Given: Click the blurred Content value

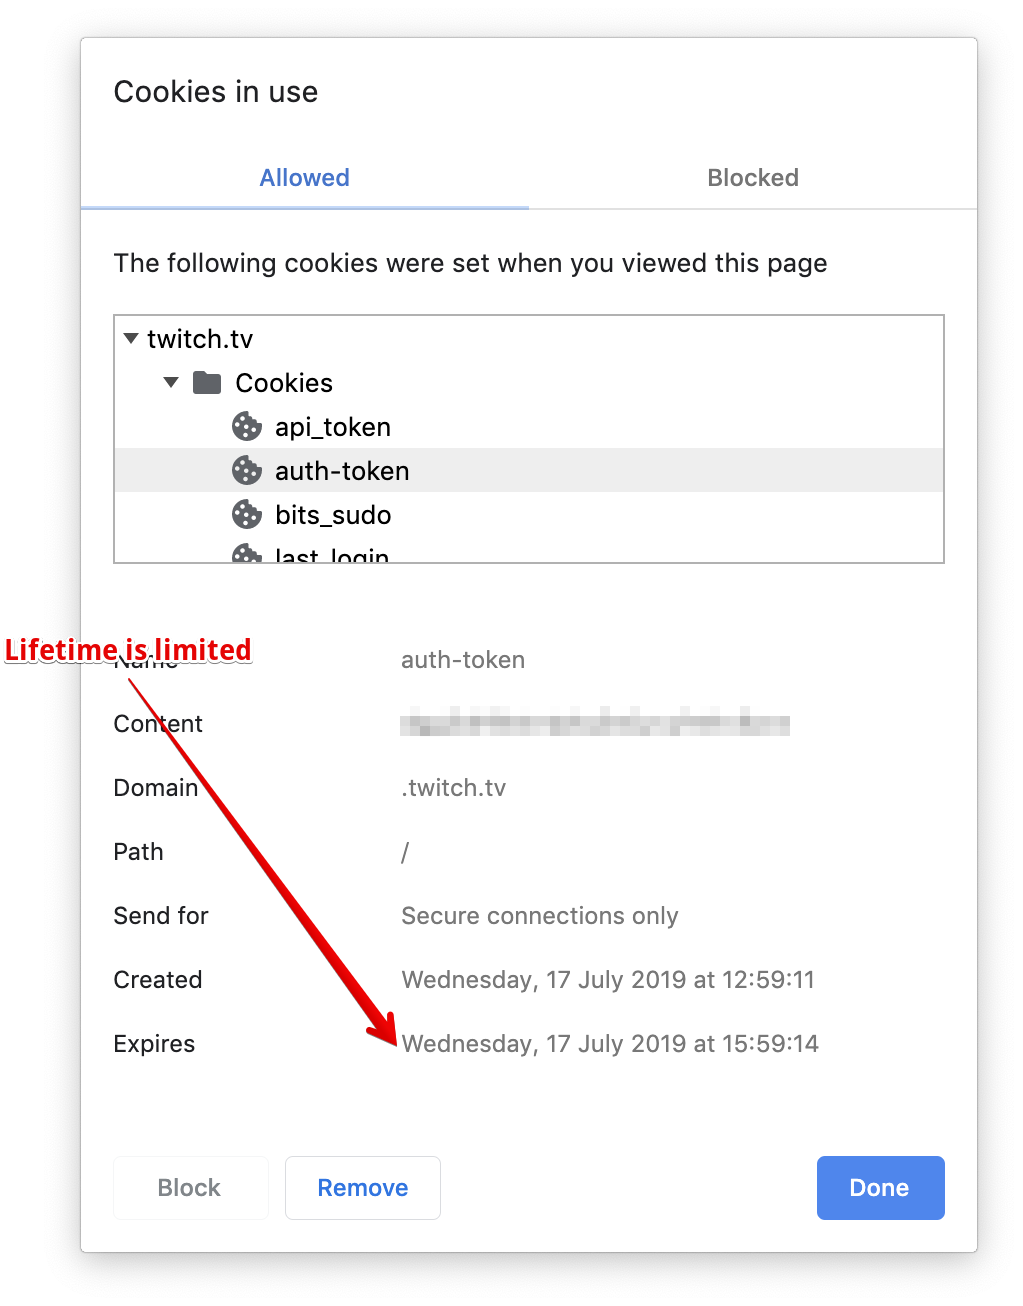Looking at the screenshot, I should (594, 723).
